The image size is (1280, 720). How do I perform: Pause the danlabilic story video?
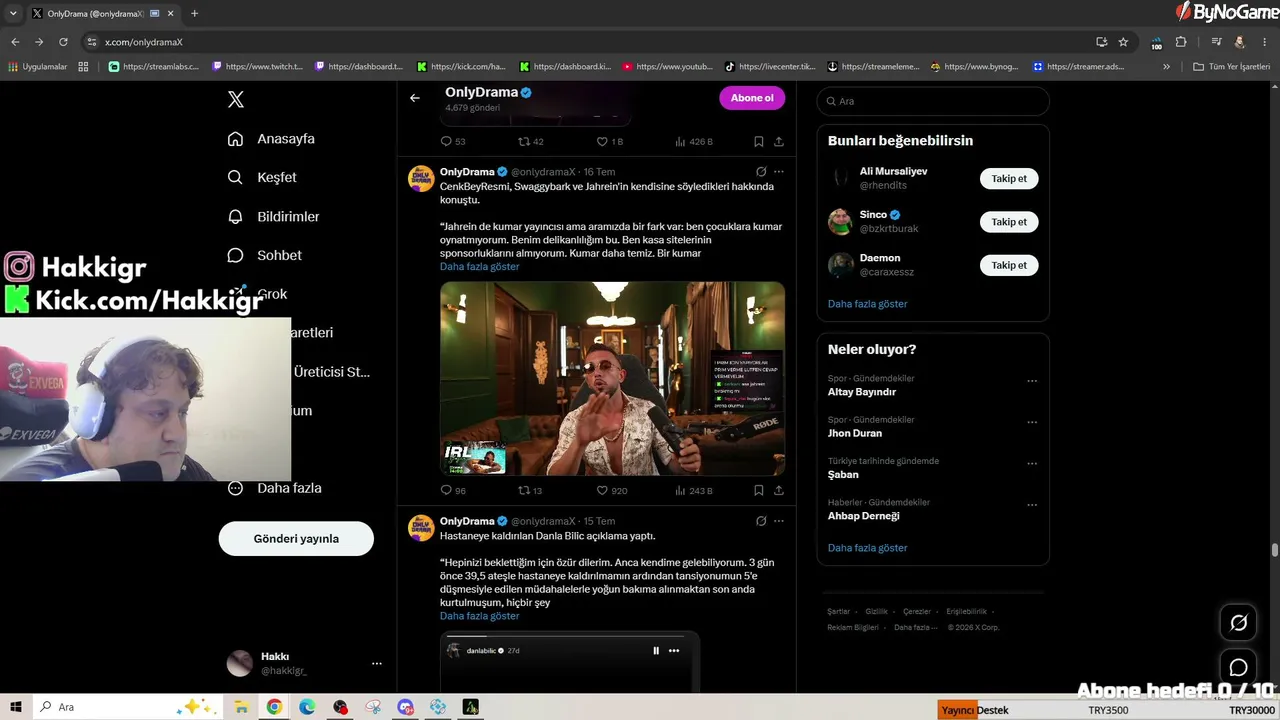(x=656, y=651)
